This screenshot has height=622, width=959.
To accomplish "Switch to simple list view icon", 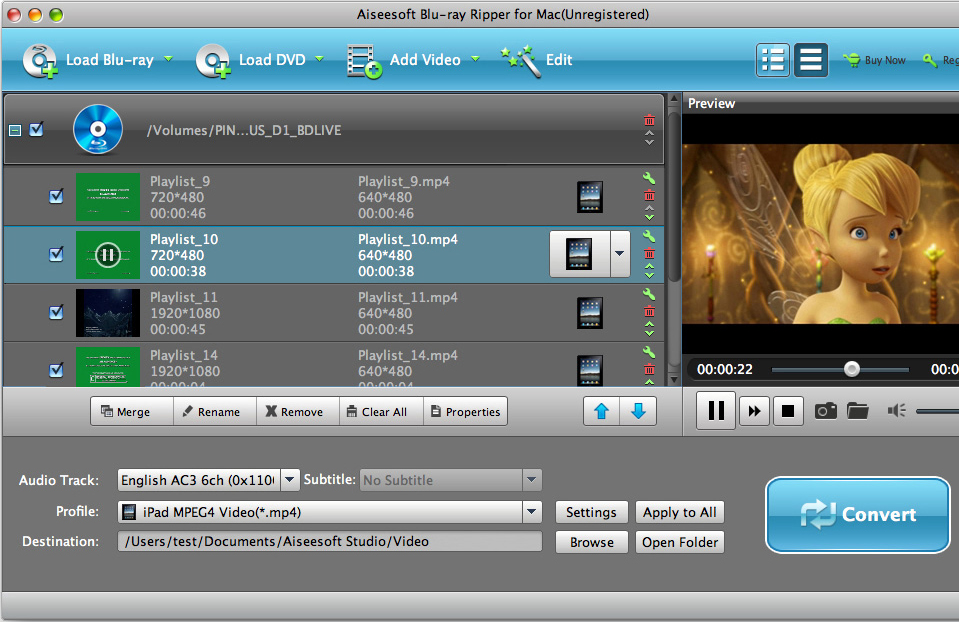I will (x=810, y=60).
